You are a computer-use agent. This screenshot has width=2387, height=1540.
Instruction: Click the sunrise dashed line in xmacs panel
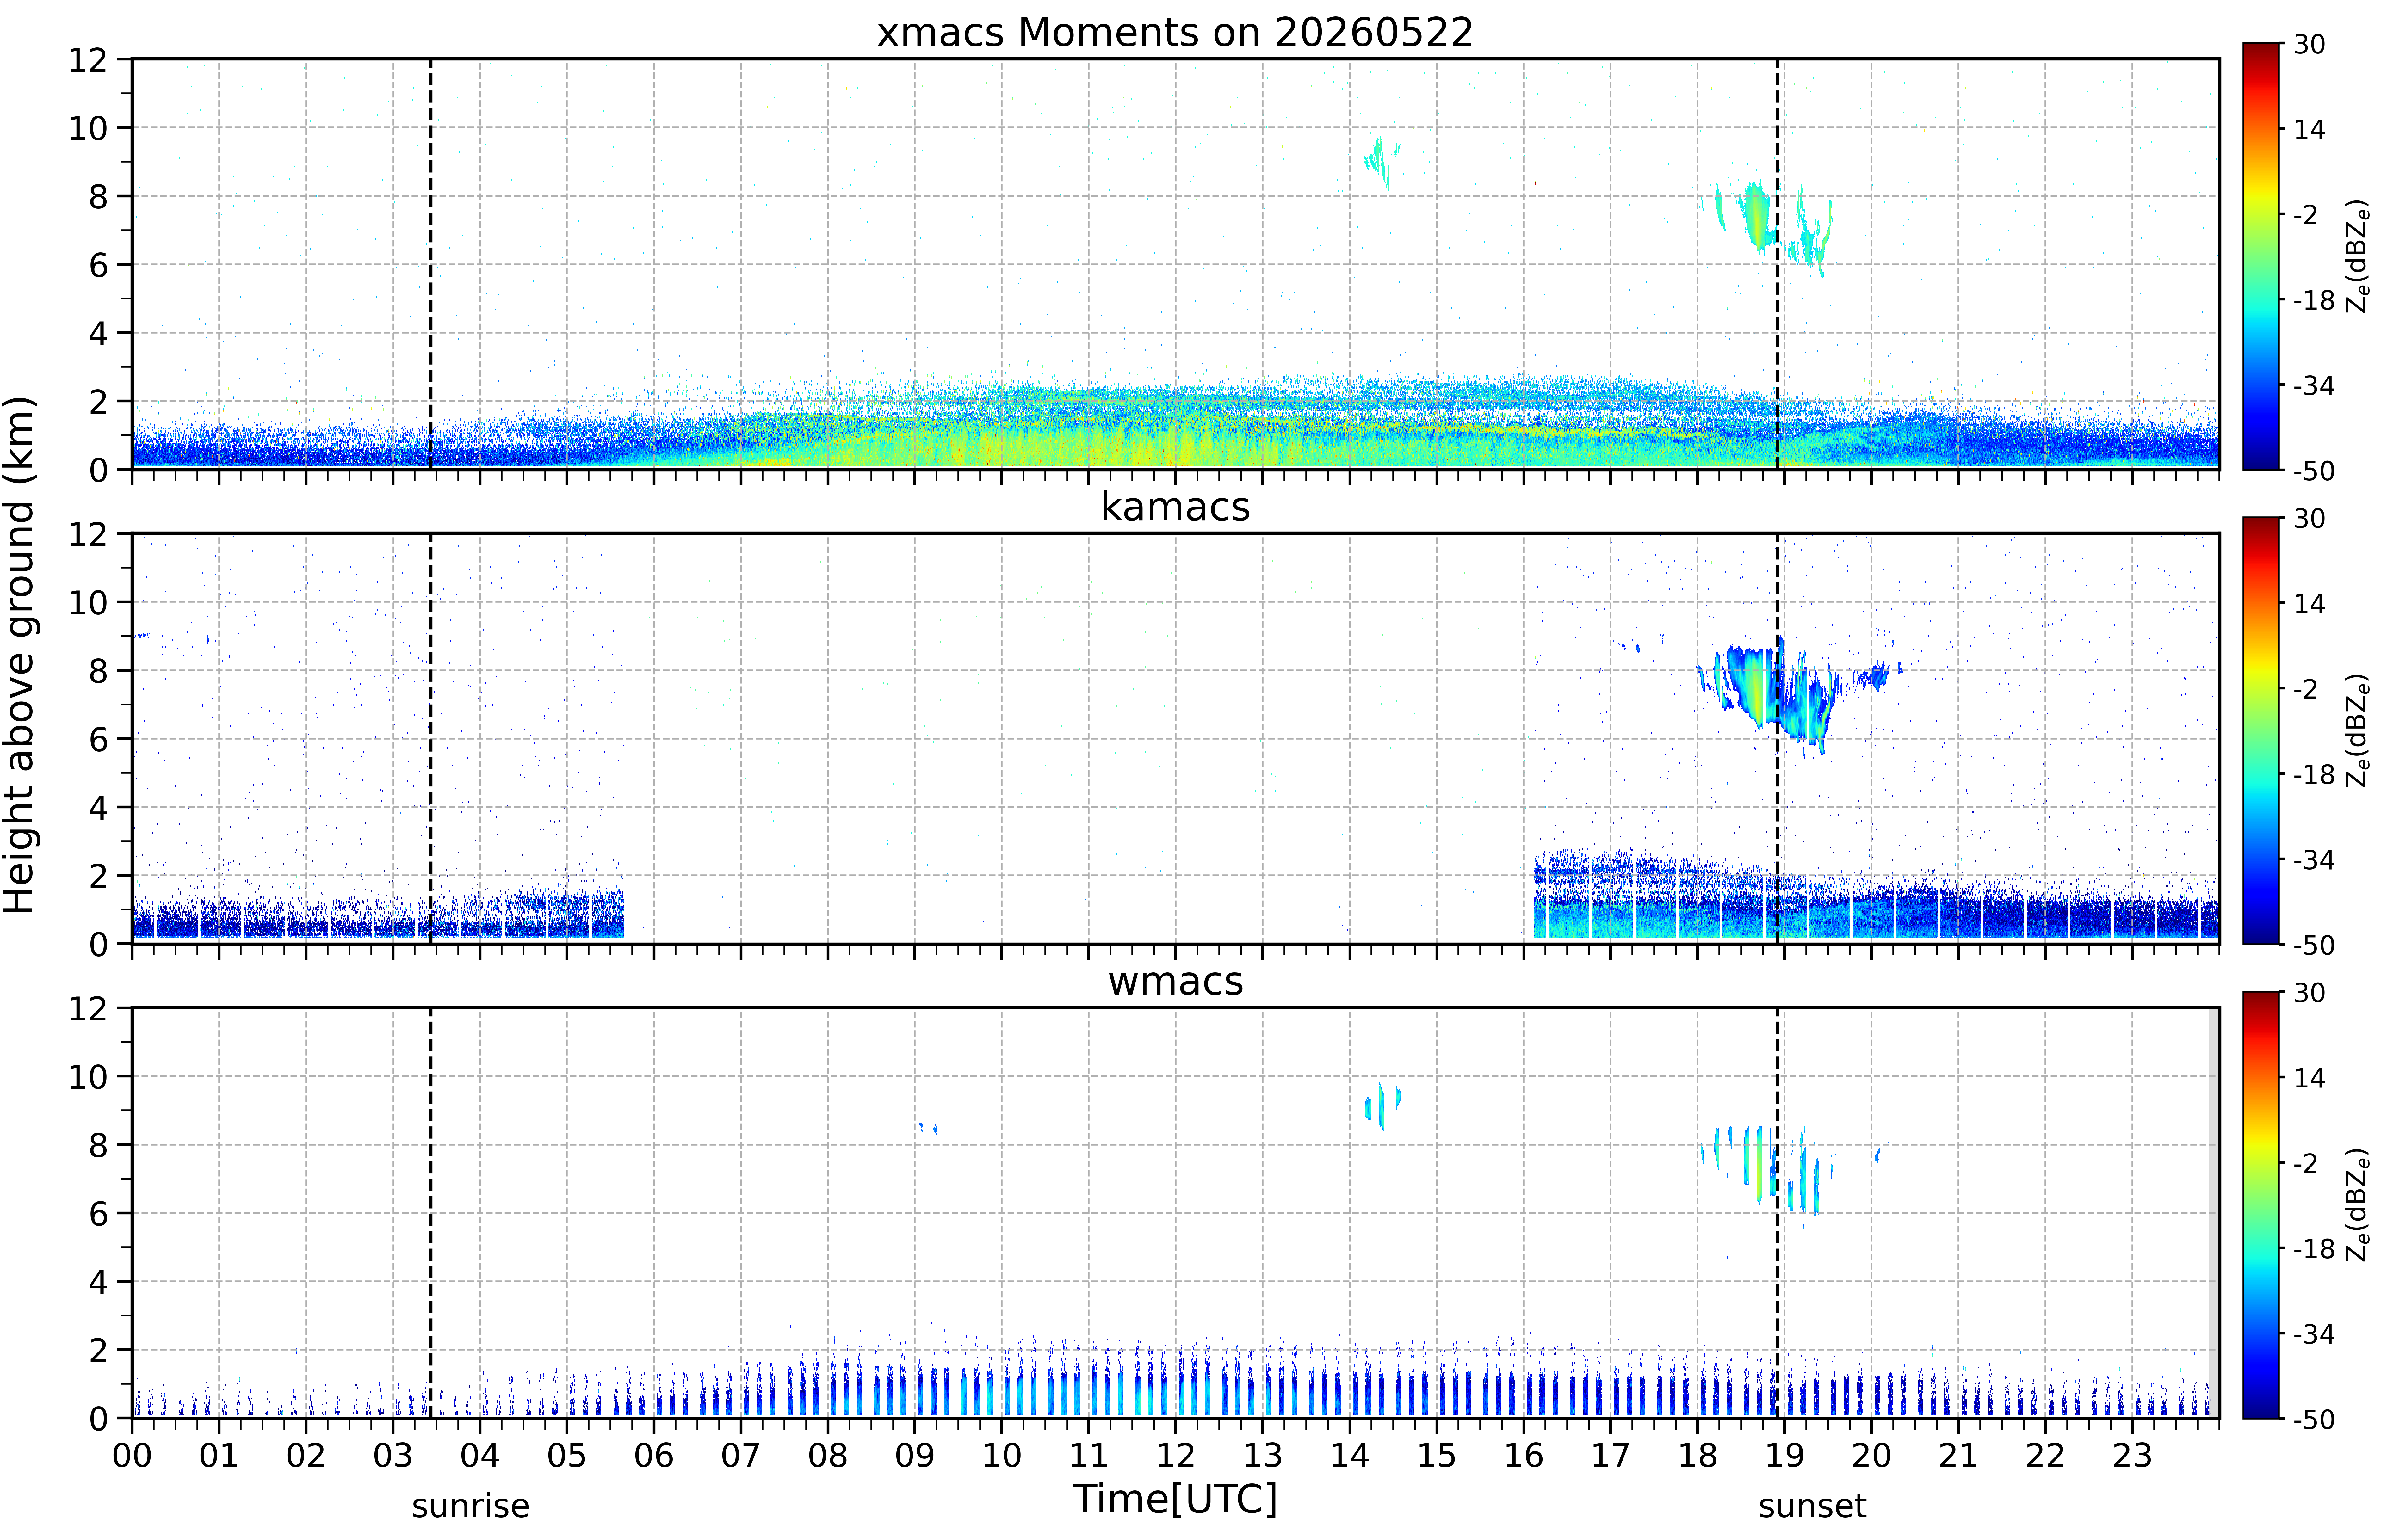(x=430, y=264)
